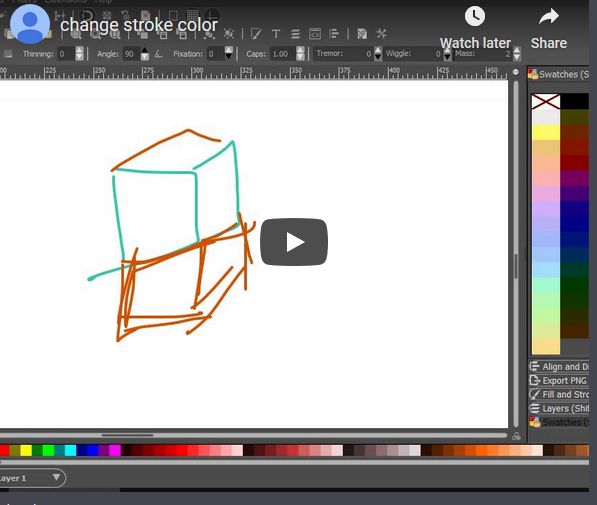Screen dimensions: 597x505
Task: Click the channel avatar icon
Action: tap(30, 24)
